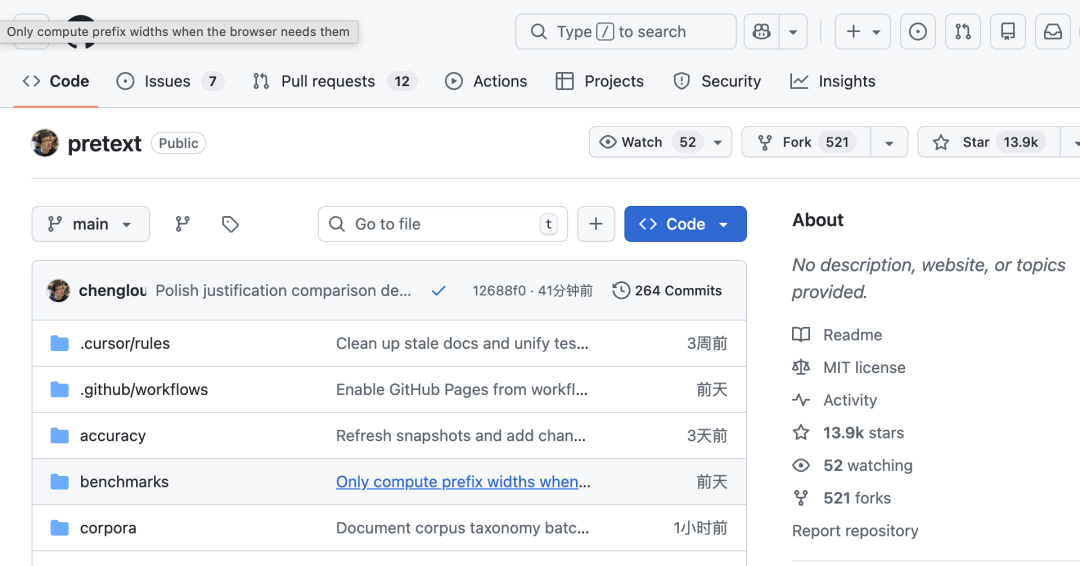
Task: Open commit Clean up stale docs
Action: point(462,343)
